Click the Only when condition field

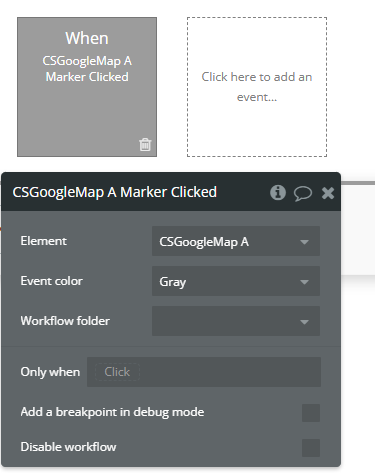coord(204,372)
